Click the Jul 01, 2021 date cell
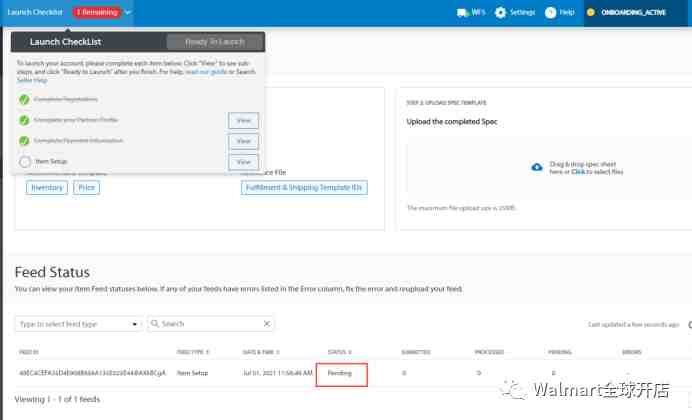 click(x=278, y=373)
